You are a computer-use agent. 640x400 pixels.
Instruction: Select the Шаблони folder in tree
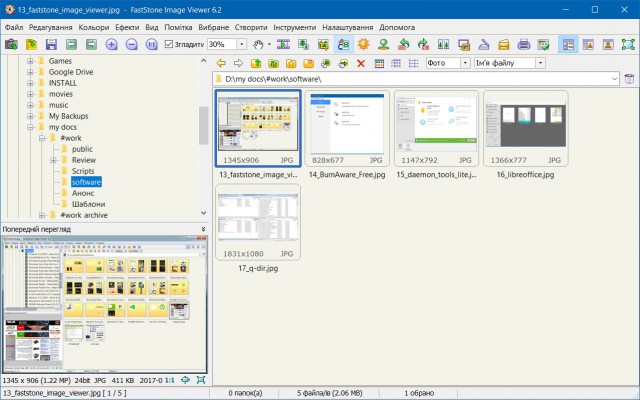pos(89,204)
